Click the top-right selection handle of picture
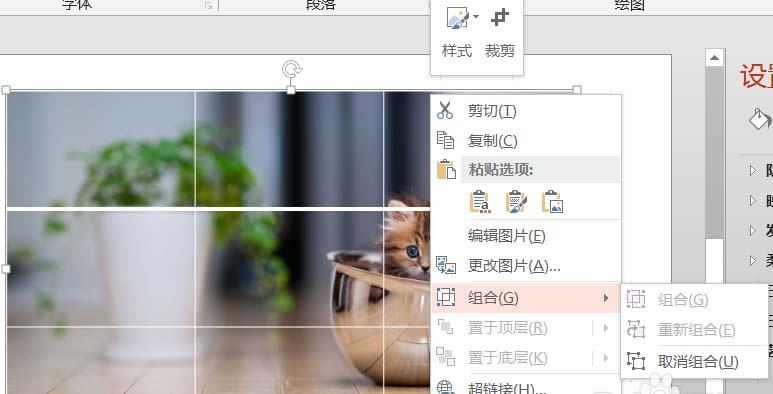 (577, 90)
